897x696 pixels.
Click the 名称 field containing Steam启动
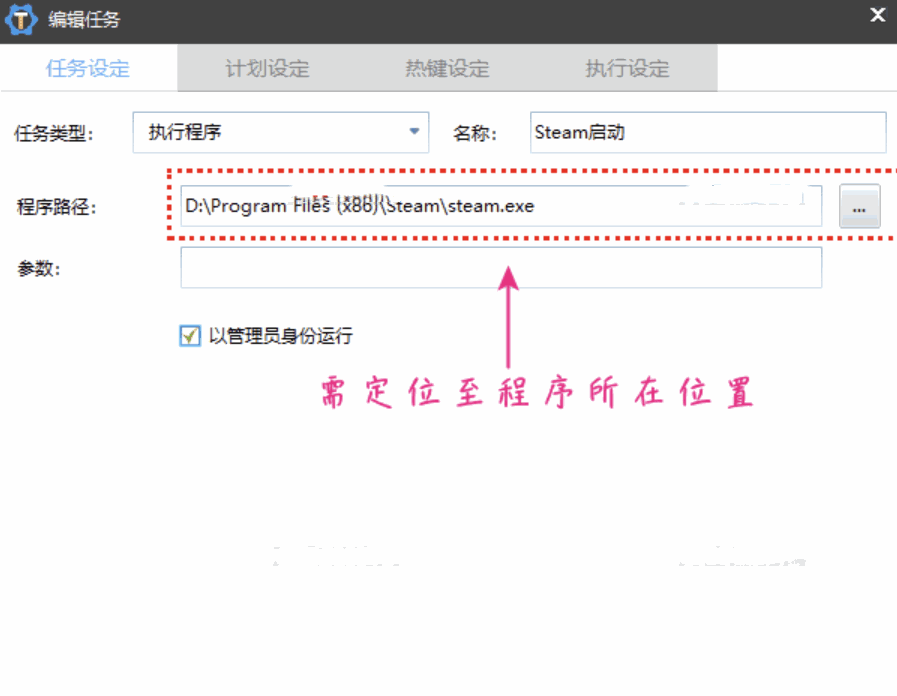[706, 132]
